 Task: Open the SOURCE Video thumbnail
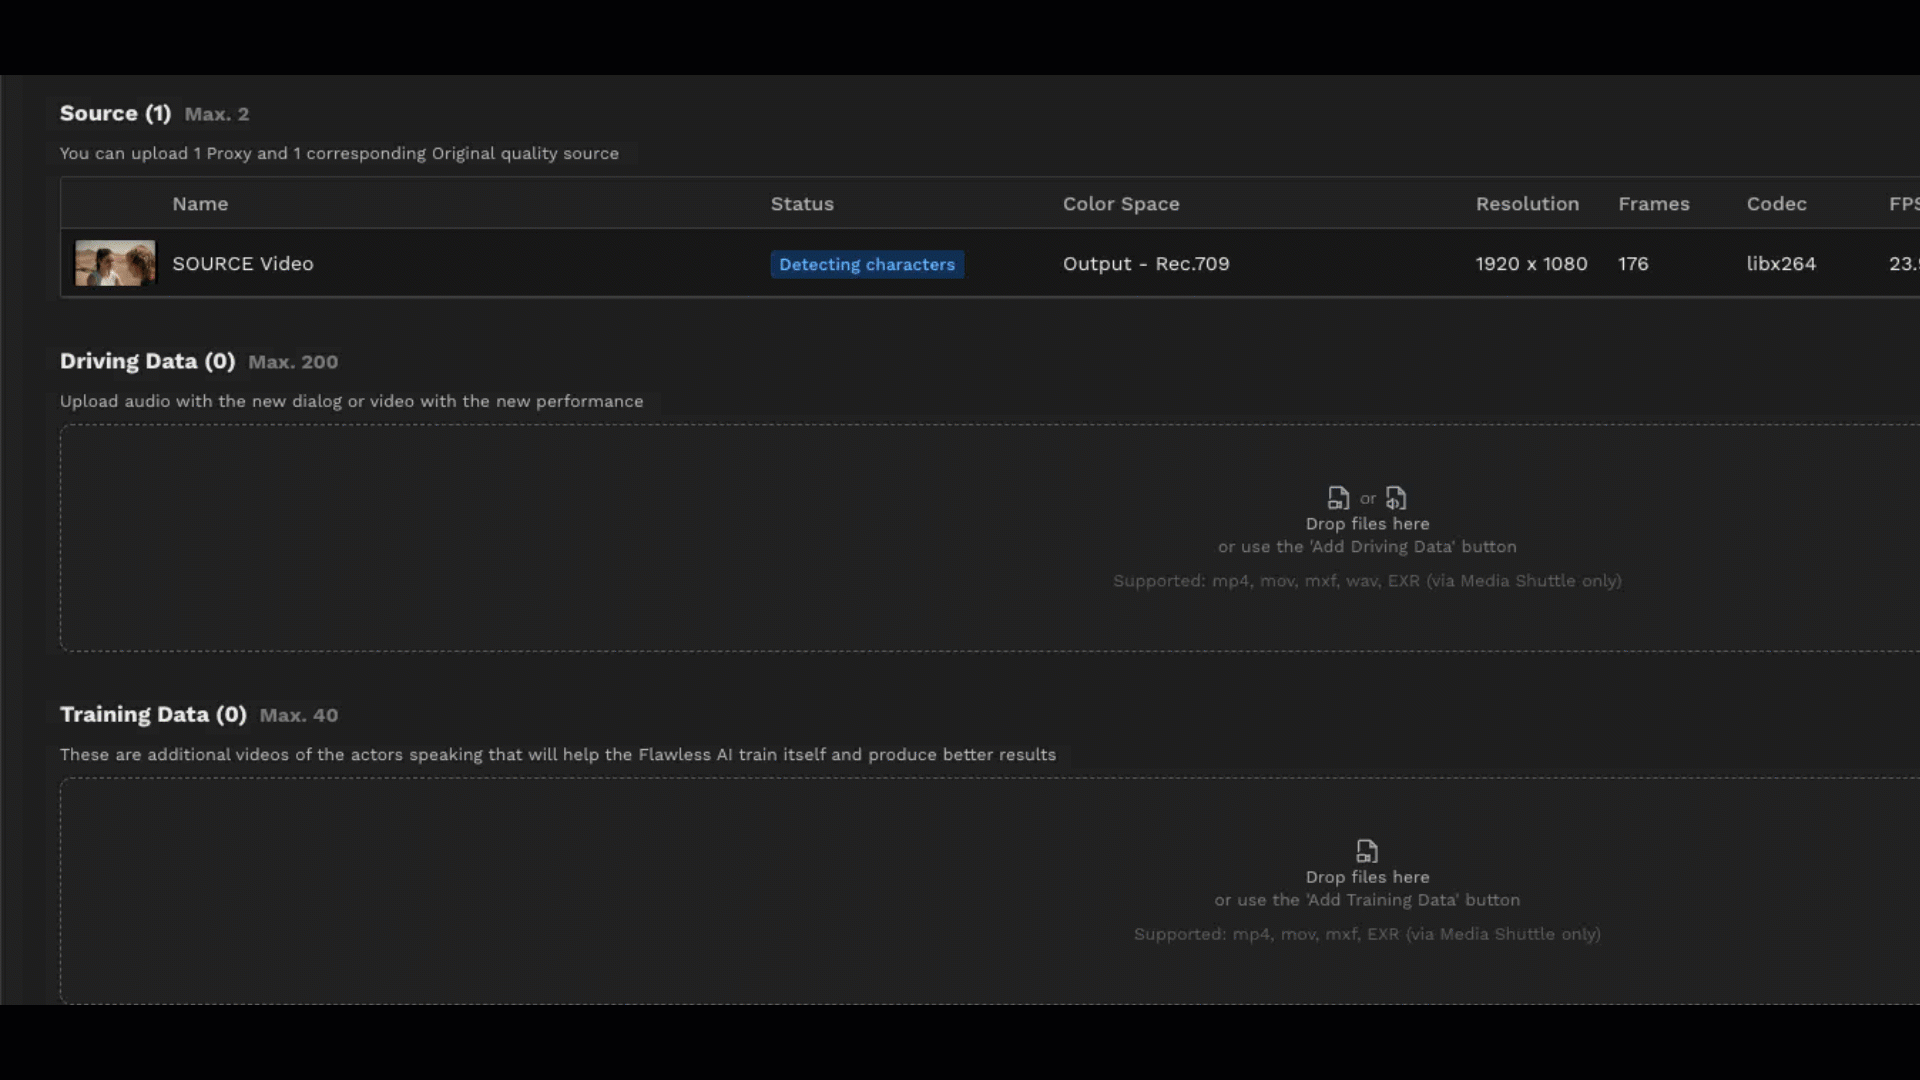[115, 264]
